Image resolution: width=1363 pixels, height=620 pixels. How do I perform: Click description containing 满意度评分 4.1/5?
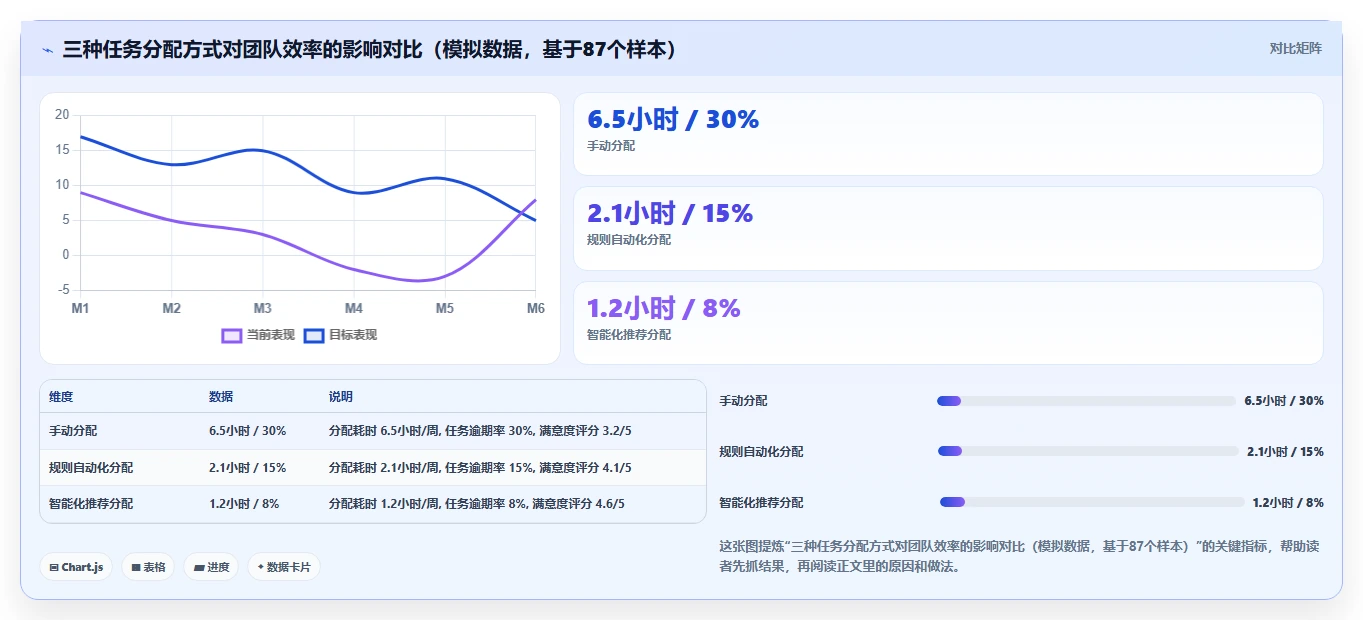click(x=480, y=467)
